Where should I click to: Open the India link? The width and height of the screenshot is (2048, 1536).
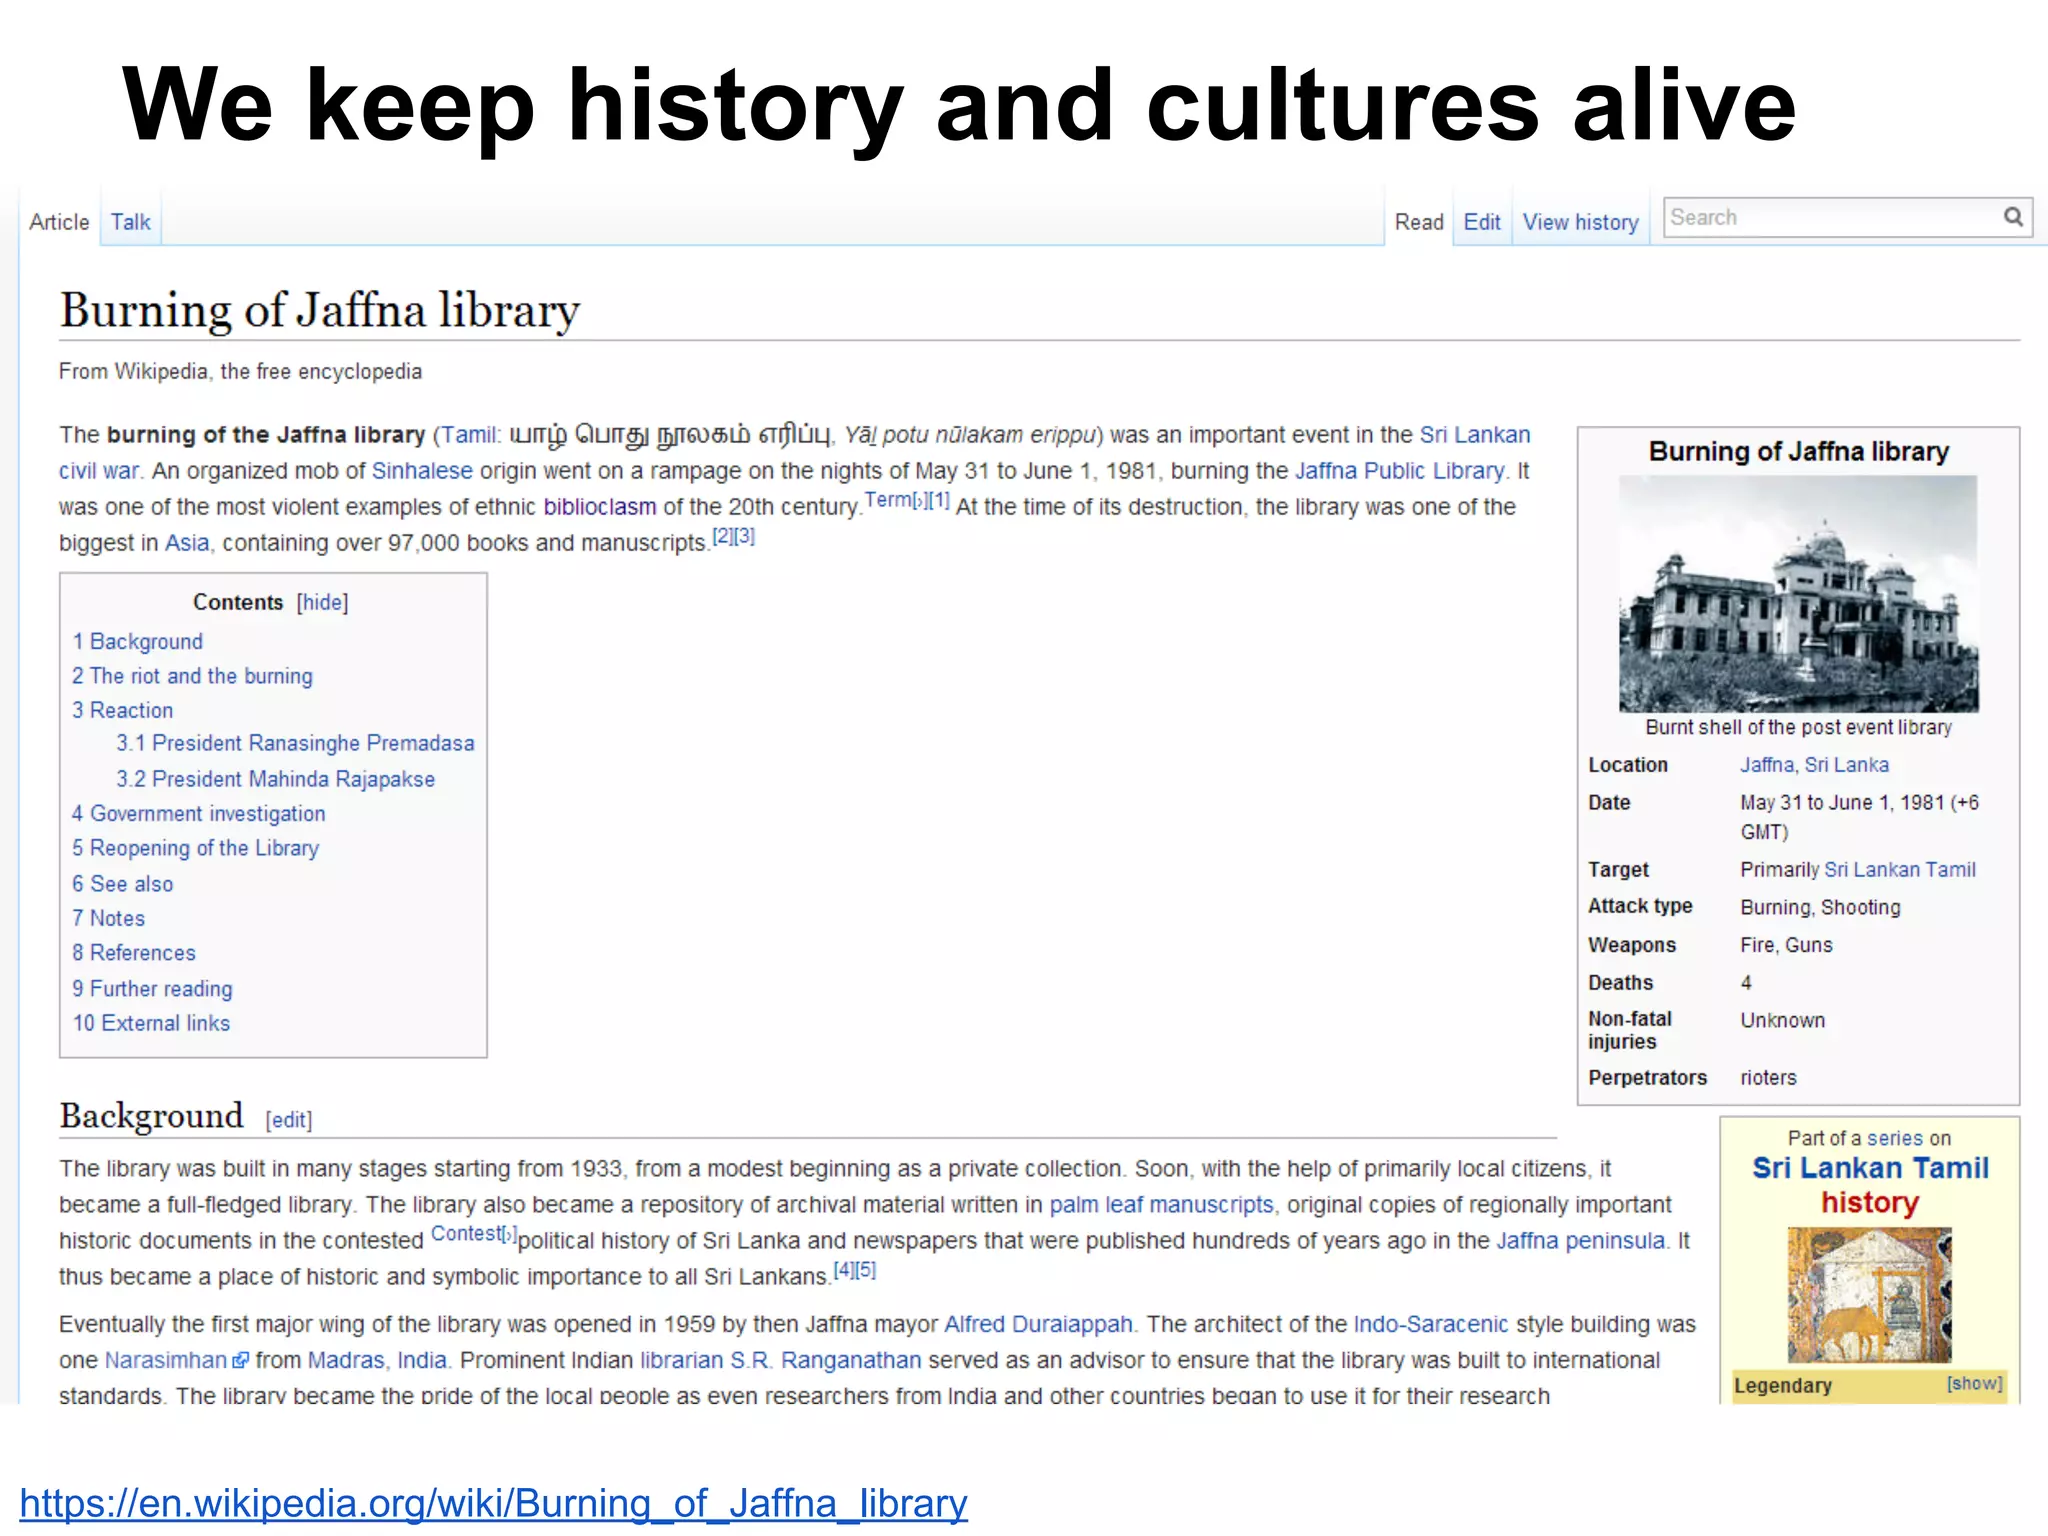pyautogui.click(x=422, y=1360)
